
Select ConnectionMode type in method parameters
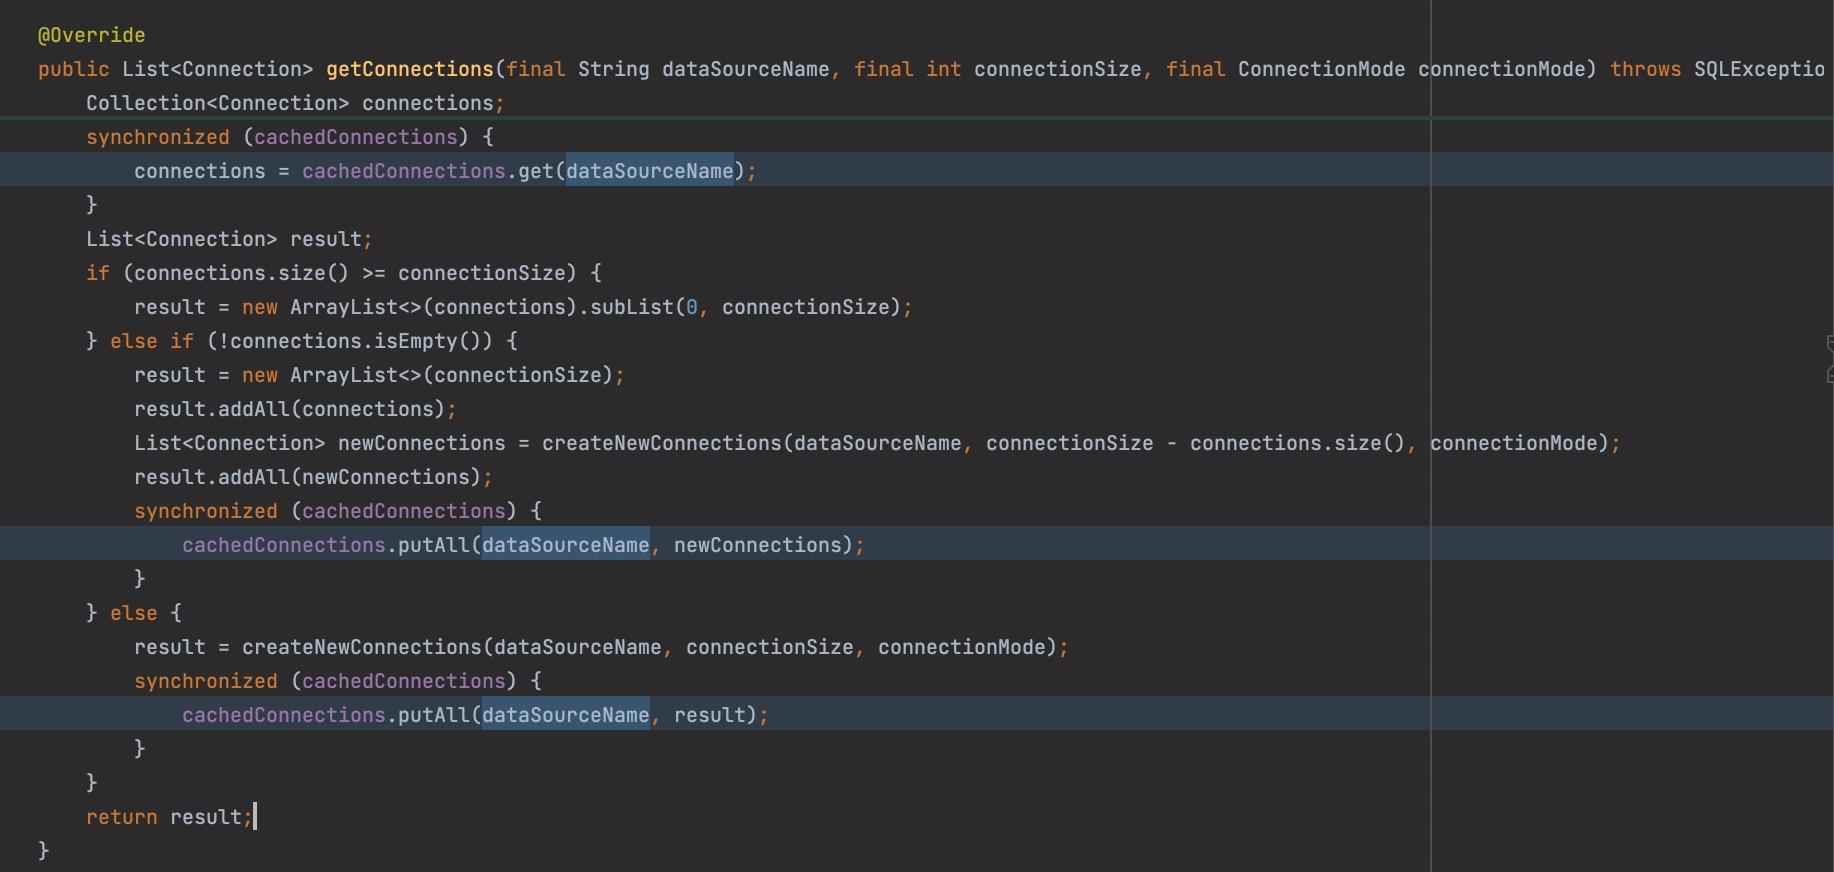tap(1321, 69)
